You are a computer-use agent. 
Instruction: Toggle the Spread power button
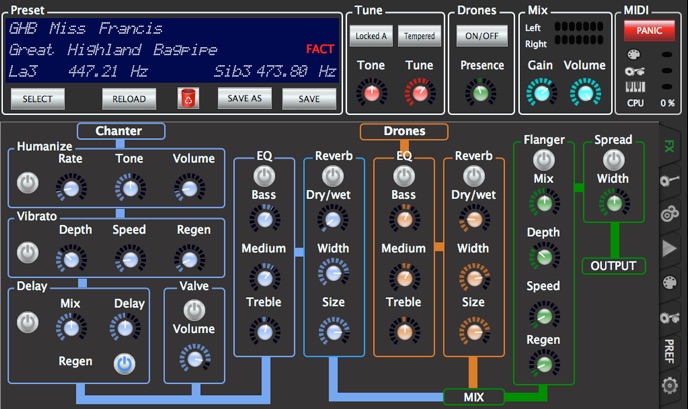(x=614, y=160)
